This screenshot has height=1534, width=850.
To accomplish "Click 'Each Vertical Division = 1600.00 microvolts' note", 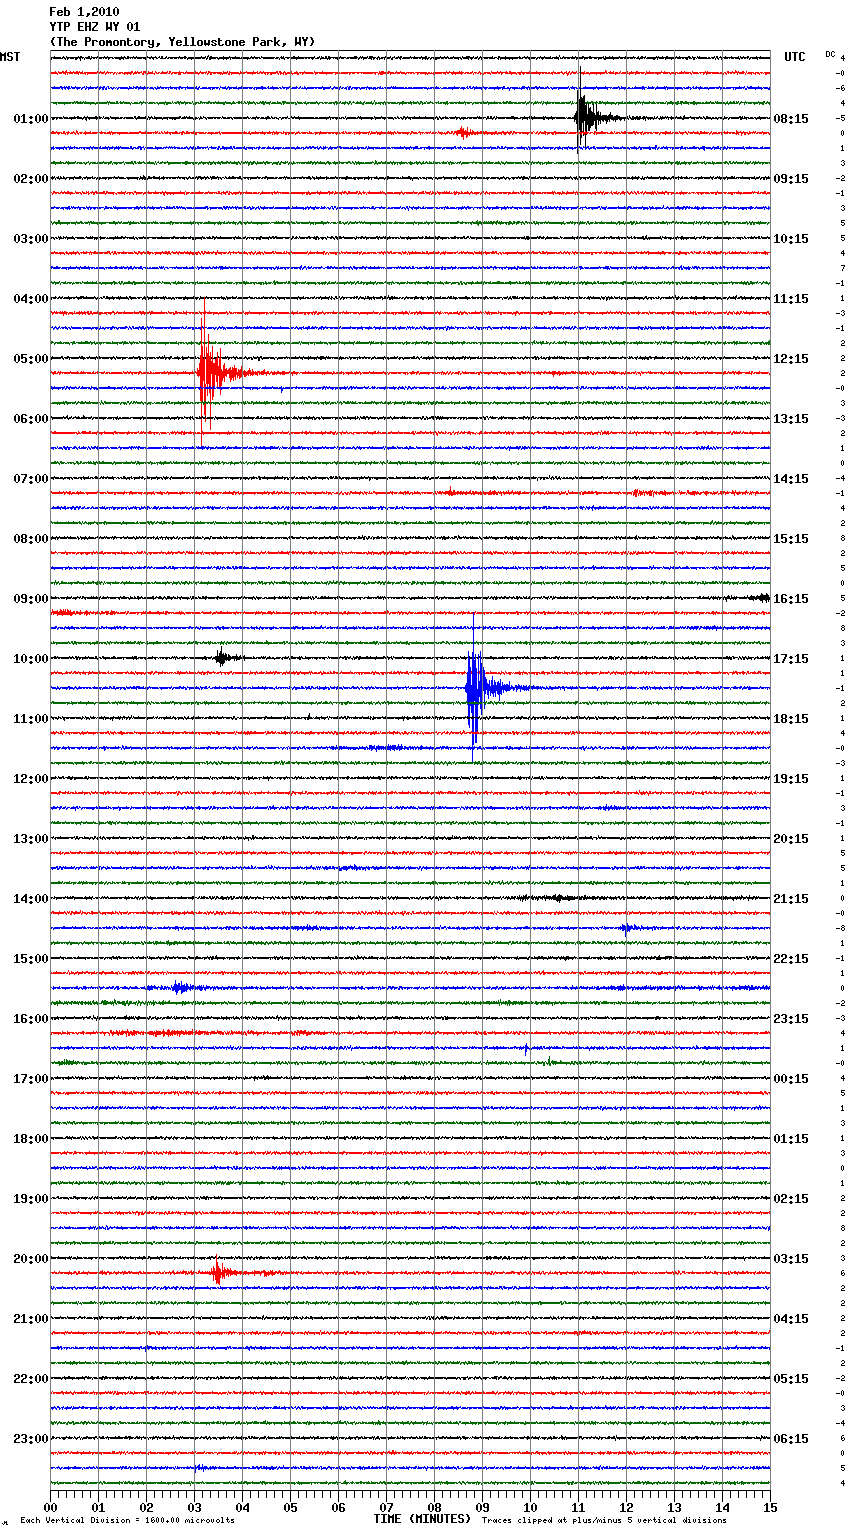I will (127, 1520).
